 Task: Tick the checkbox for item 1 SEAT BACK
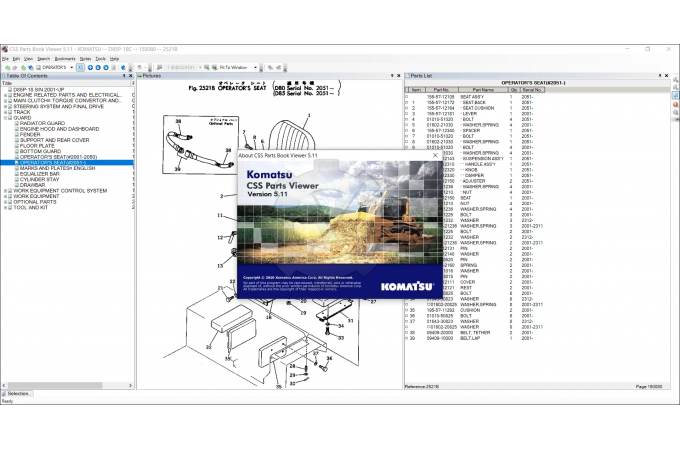[x=406, y=103]
